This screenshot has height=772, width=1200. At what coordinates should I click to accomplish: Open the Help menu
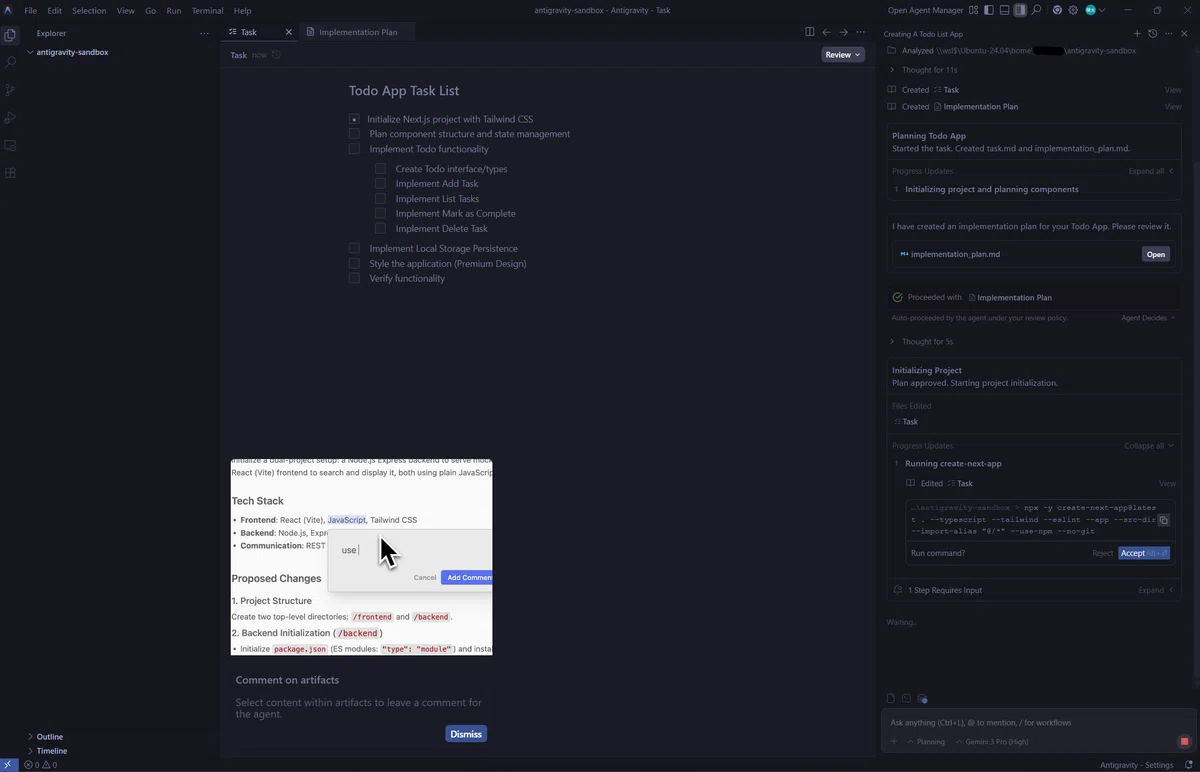click(242, 11)
